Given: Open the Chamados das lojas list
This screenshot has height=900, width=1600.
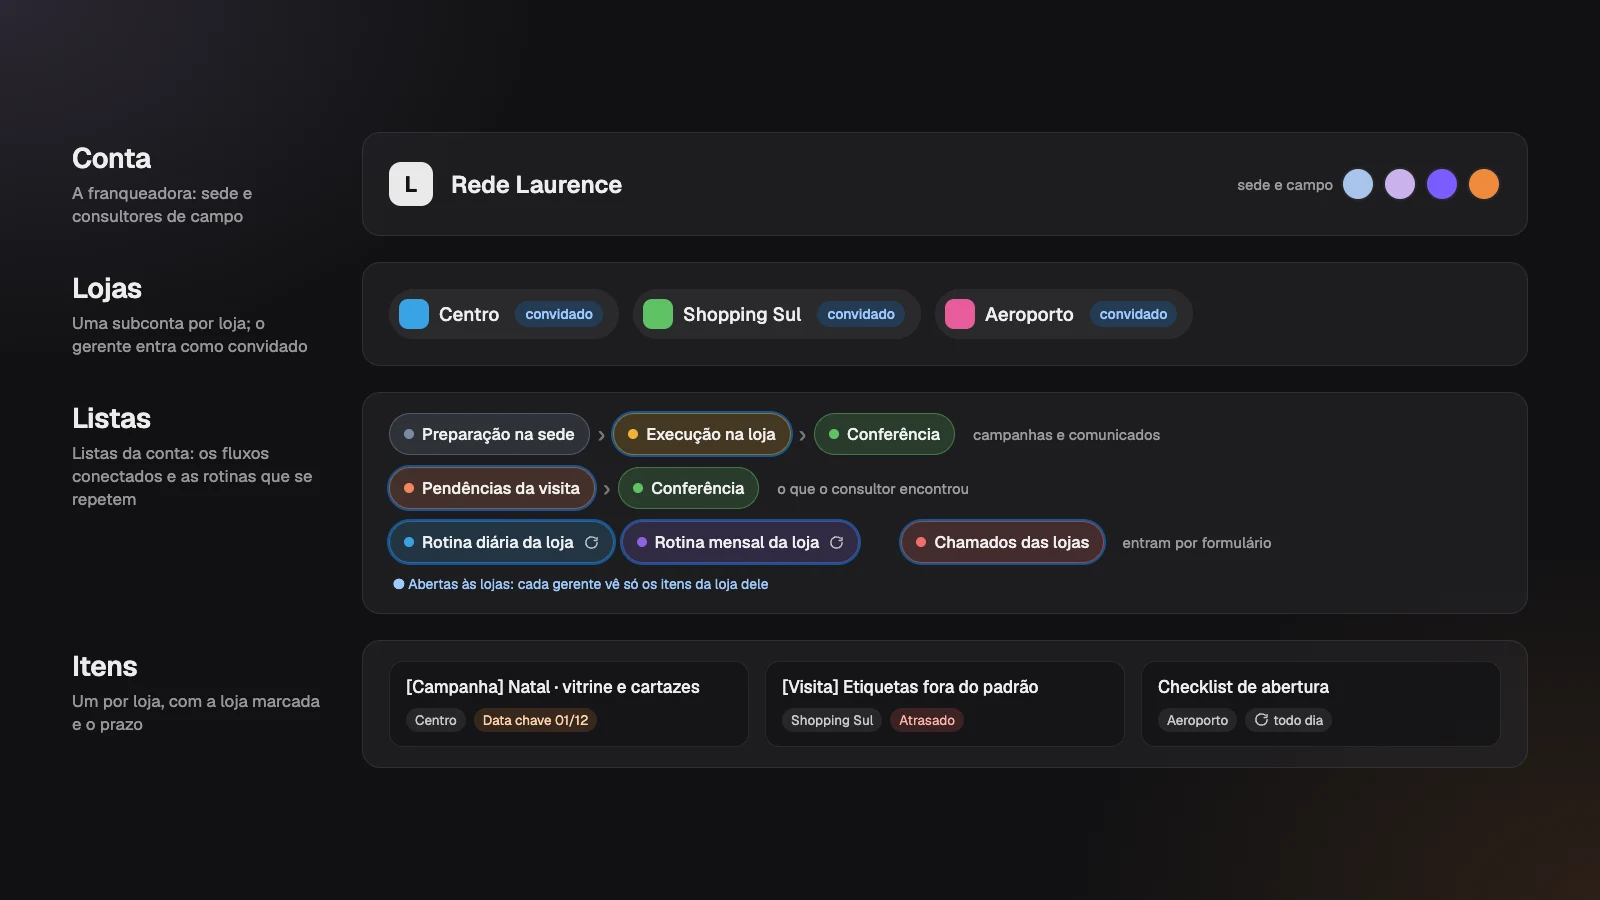Looking at the screenshot, I should point(1003,542).
